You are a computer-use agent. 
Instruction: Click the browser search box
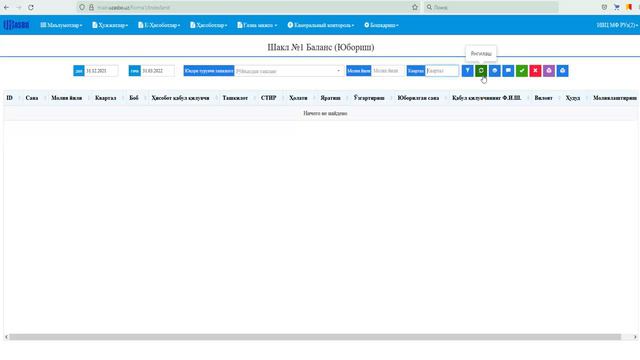click(x=491, y=7)
